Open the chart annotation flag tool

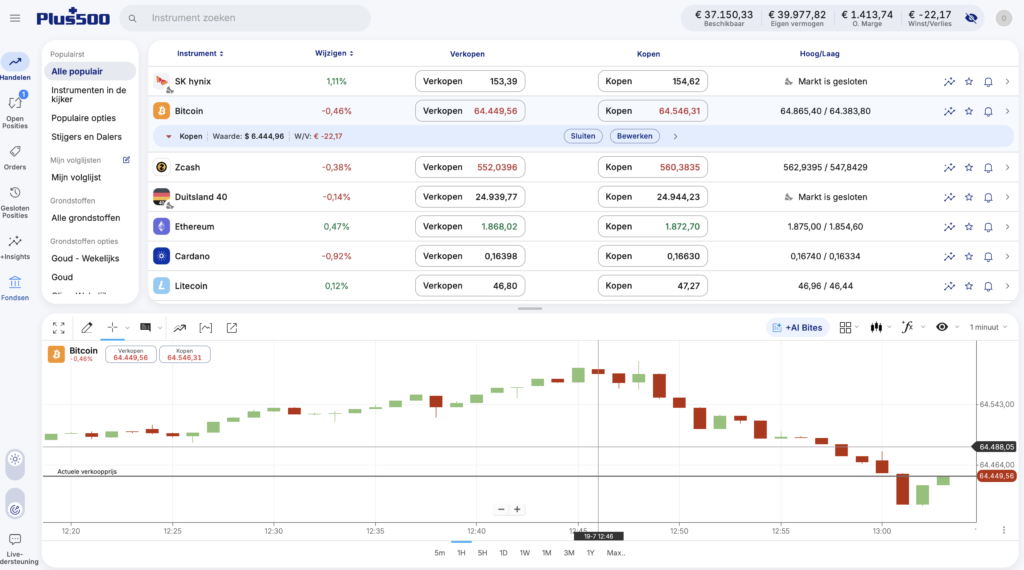click(146, 328)
